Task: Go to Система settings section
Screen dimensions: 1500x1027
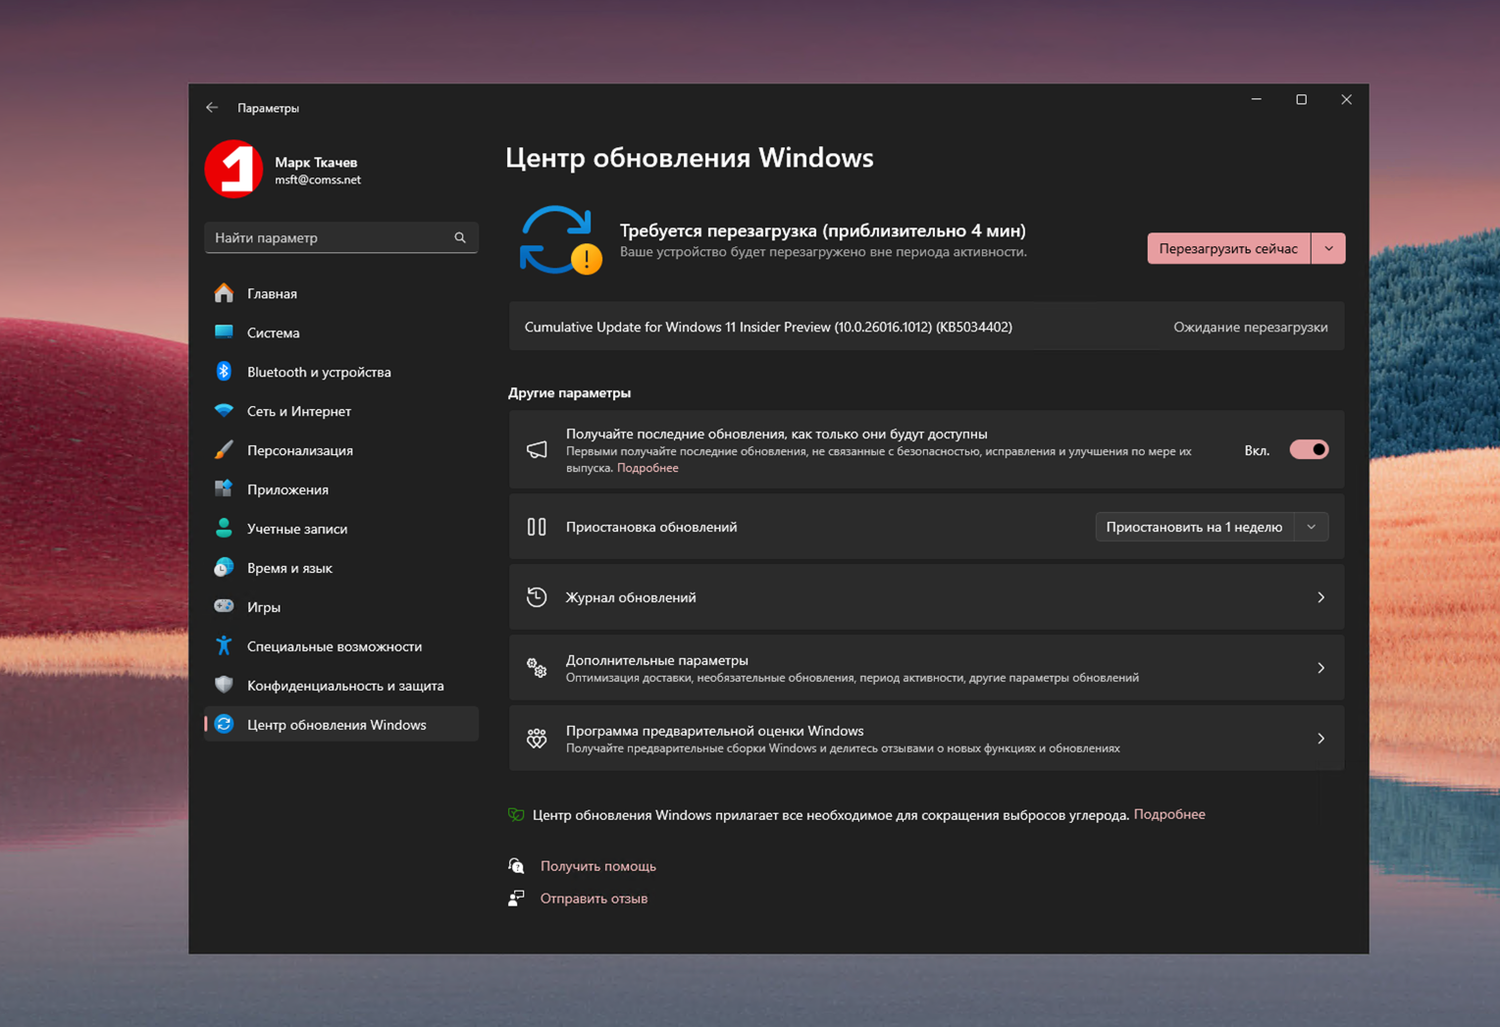Action: [x=341, y=332]
